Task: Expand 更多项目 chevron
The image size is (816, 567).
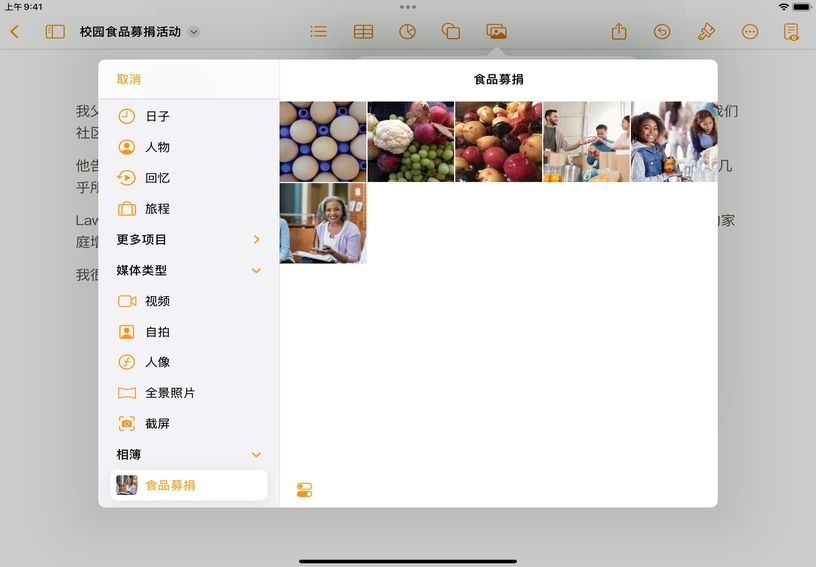Action: click(x=256, y=240)
